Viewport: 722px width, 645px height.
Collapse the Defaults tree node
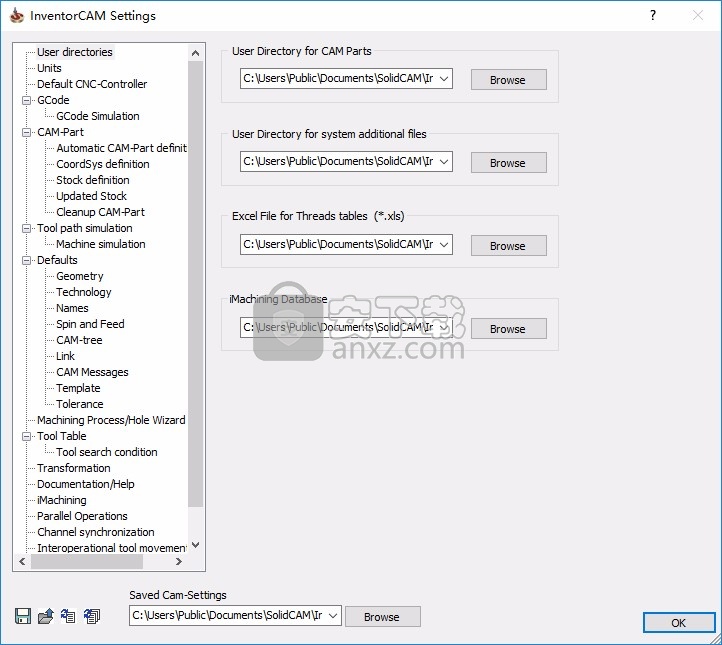pyautogui.click(x=26, y=260)
